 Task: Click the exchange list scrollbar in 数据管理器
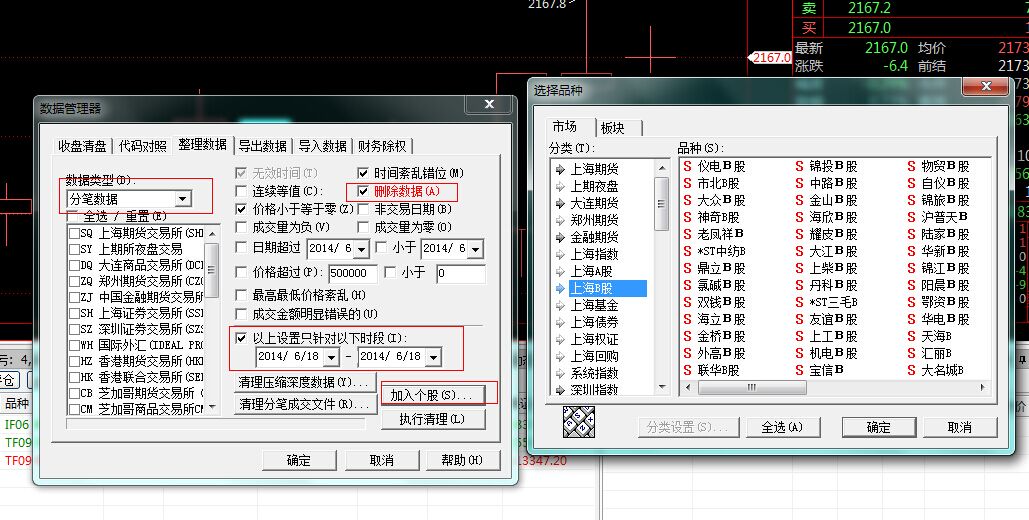click(x=212, y=320)
